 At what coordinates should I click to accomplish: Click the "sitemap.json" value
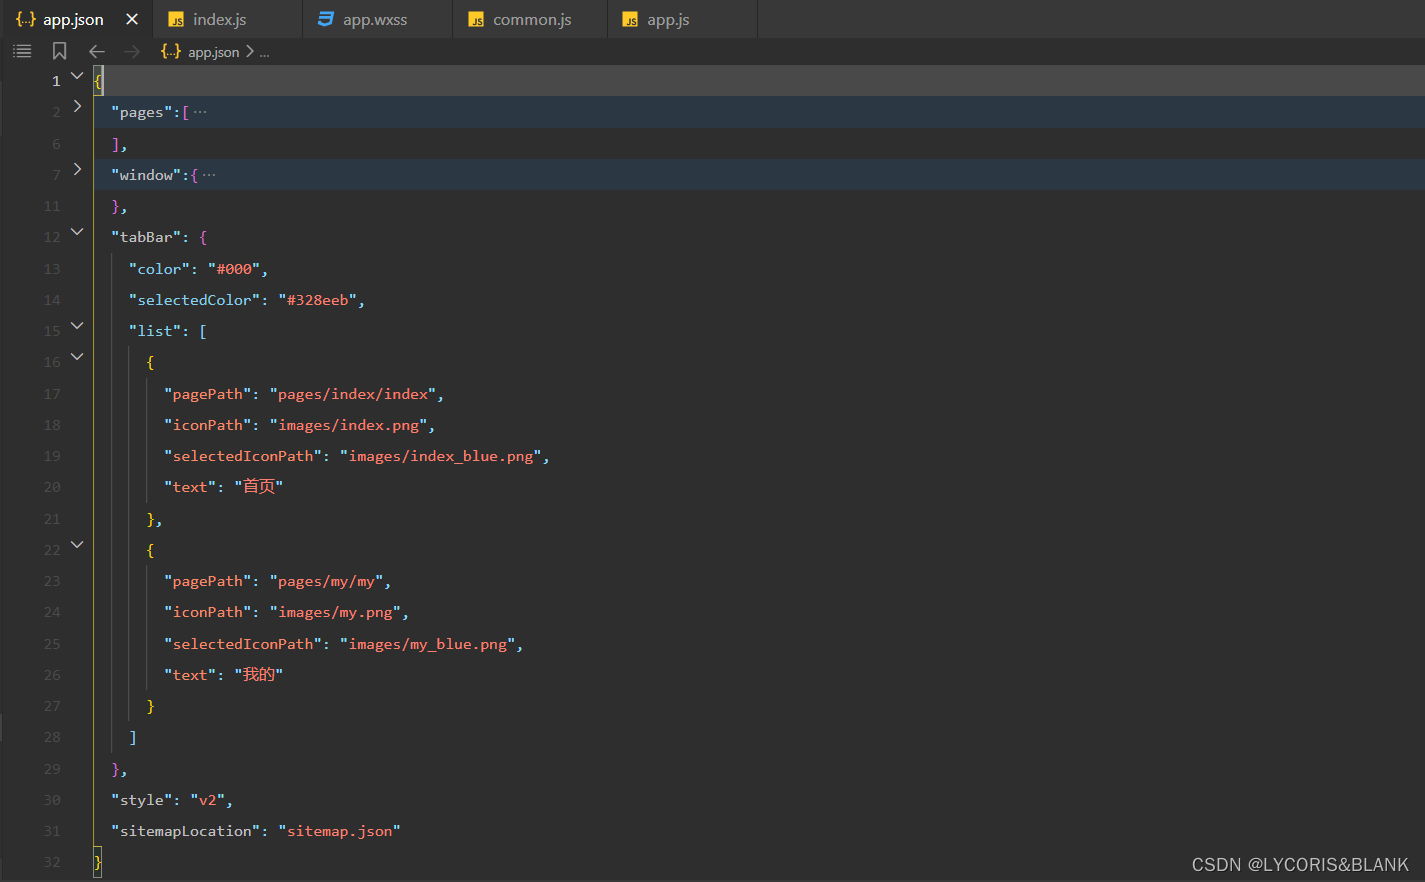(340, 831)
